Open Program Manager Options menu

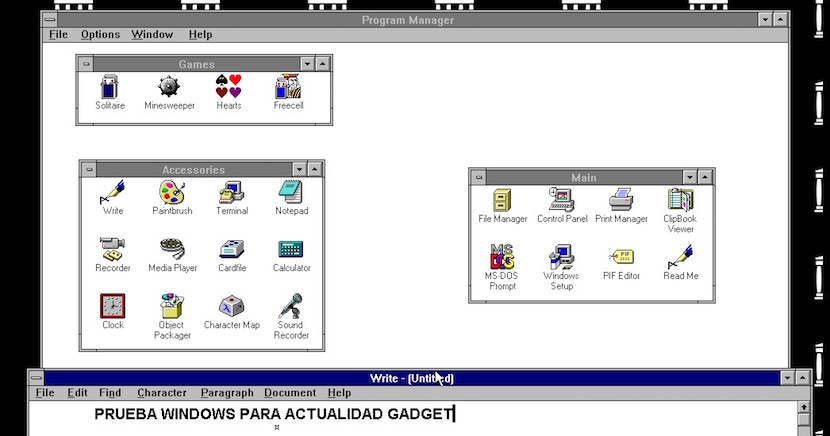[x=101, y=34]
